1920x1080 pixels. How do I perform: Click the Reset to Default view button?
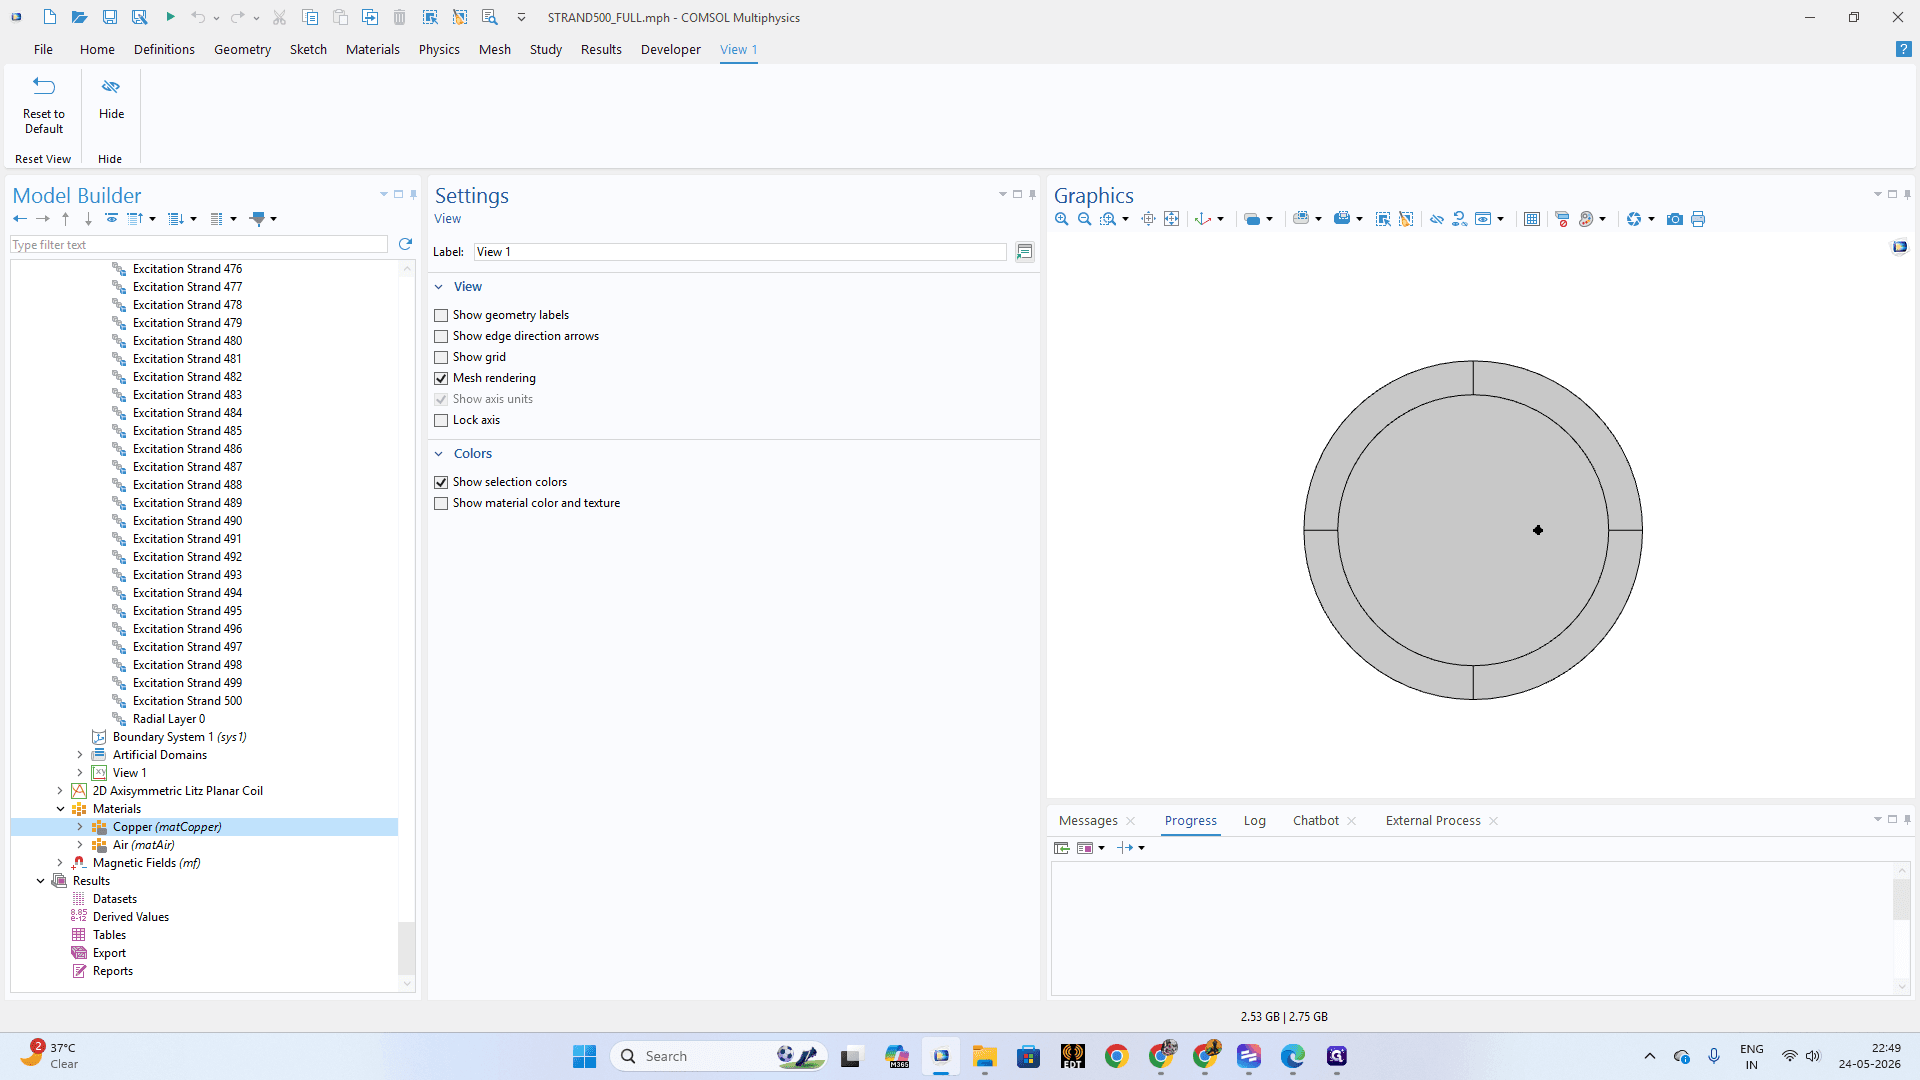44,105
